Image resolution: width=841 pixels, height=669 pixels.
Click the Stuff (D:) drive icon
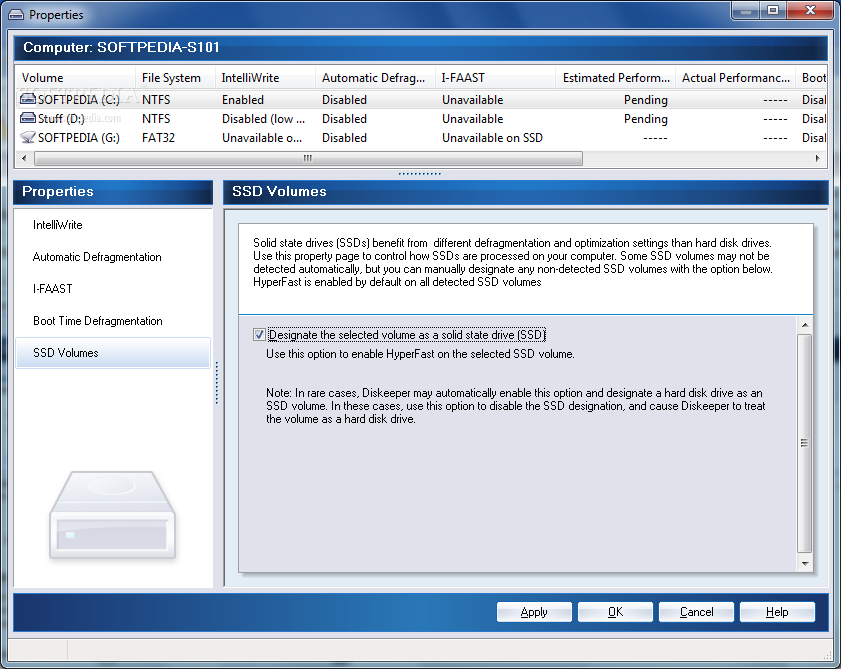point(28,118)
